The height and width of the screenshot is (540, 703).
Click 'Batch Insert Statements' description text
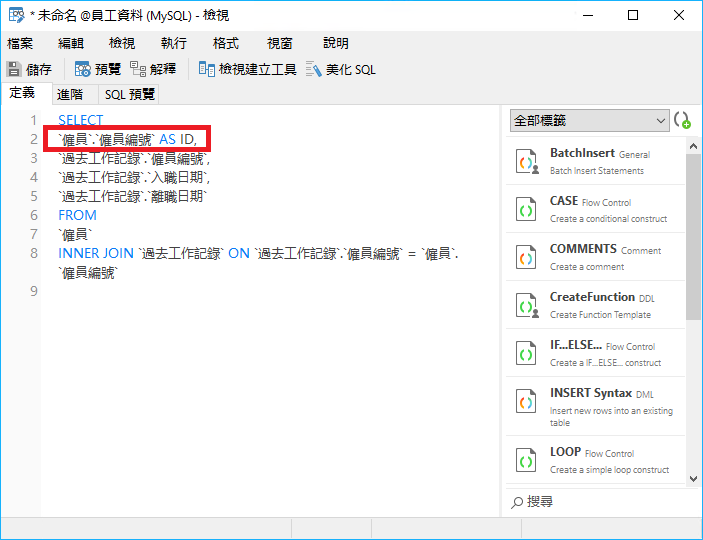(x=597, y=171)
